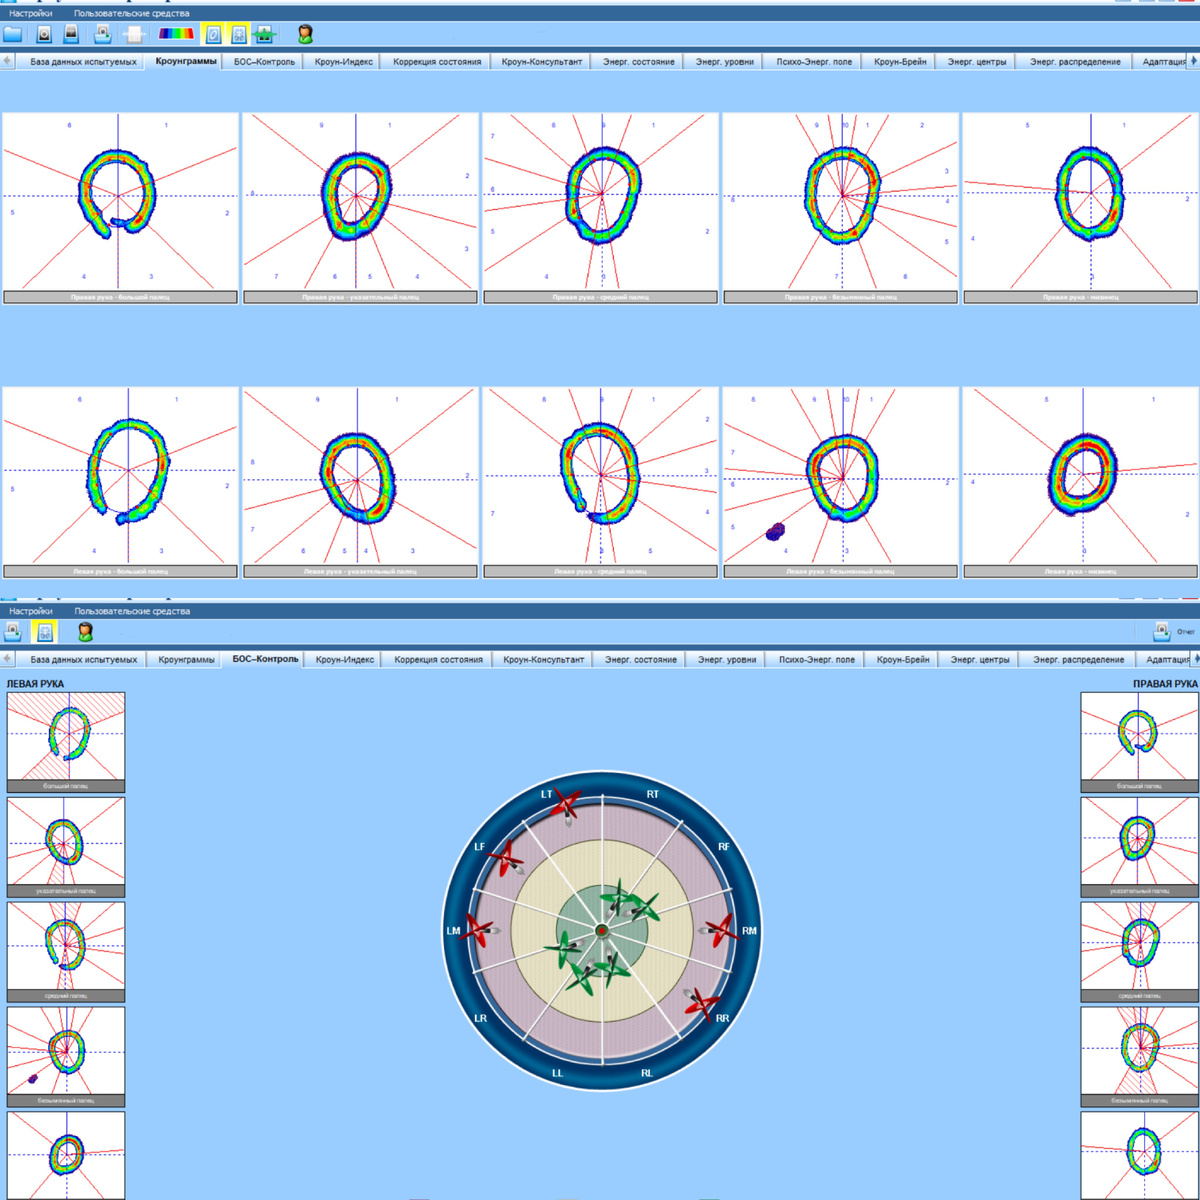Open Кроун-Брейн tab in lower window
This screenshot has width=1200, height=1200.
click(902, 659)
